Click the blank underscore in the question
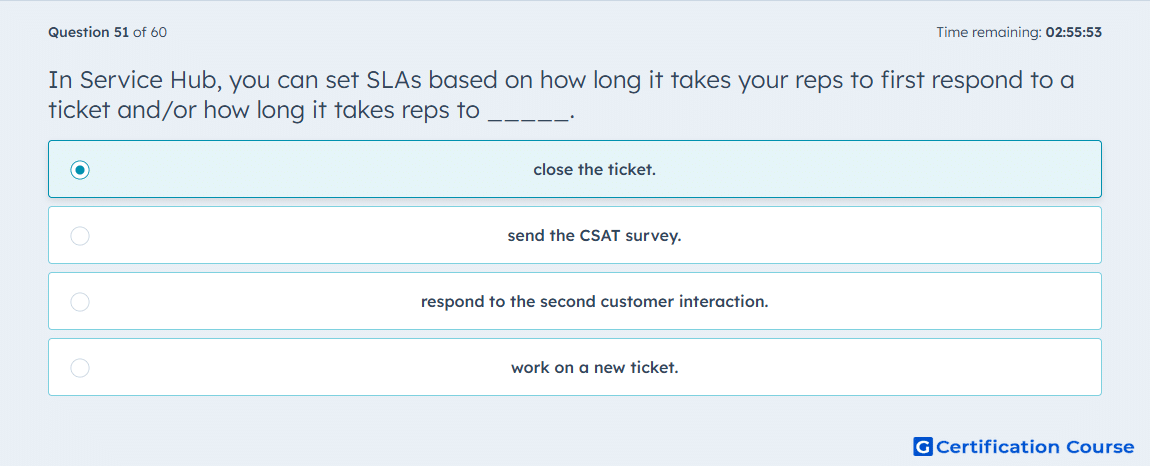The image size is (1150, 466). 528,112
